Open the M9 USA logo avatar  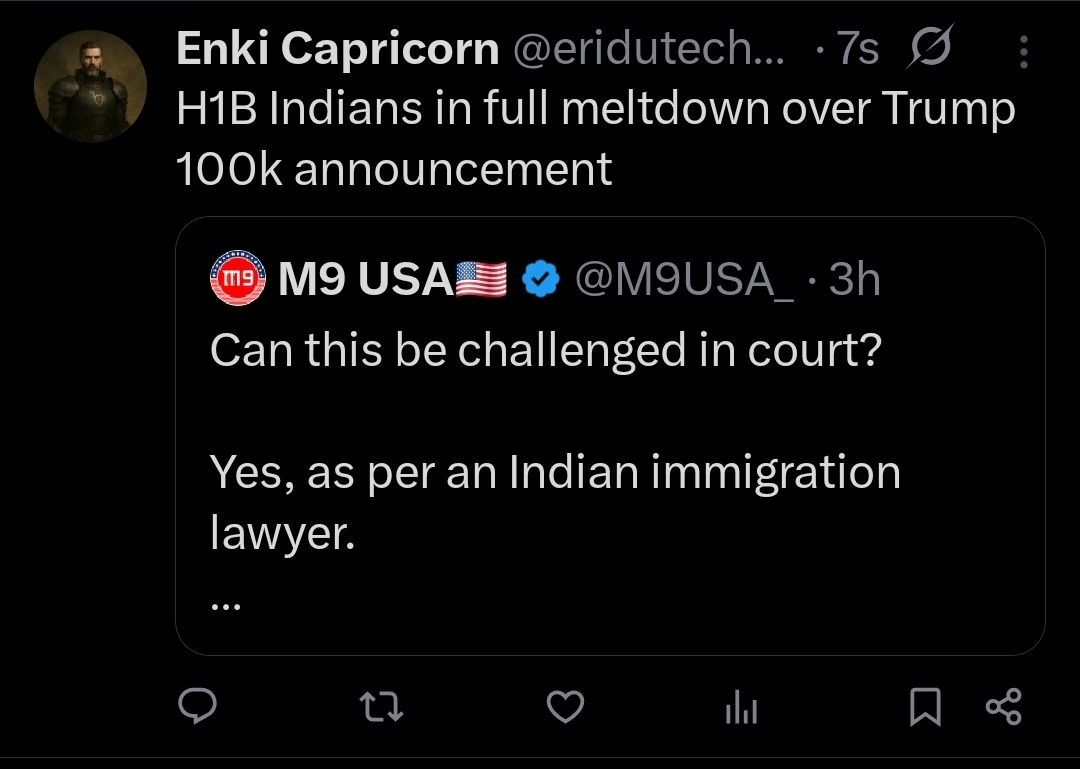coord(238,281)
